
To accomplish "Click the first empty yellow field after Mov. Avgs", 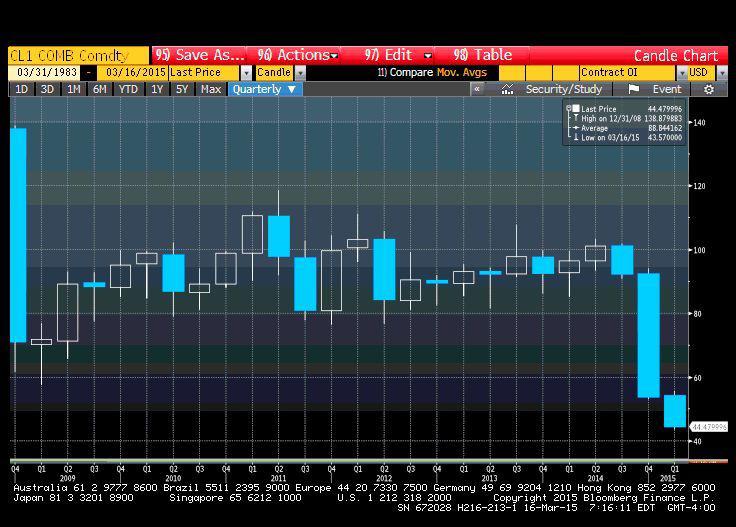I will click(x=512, y=73).
